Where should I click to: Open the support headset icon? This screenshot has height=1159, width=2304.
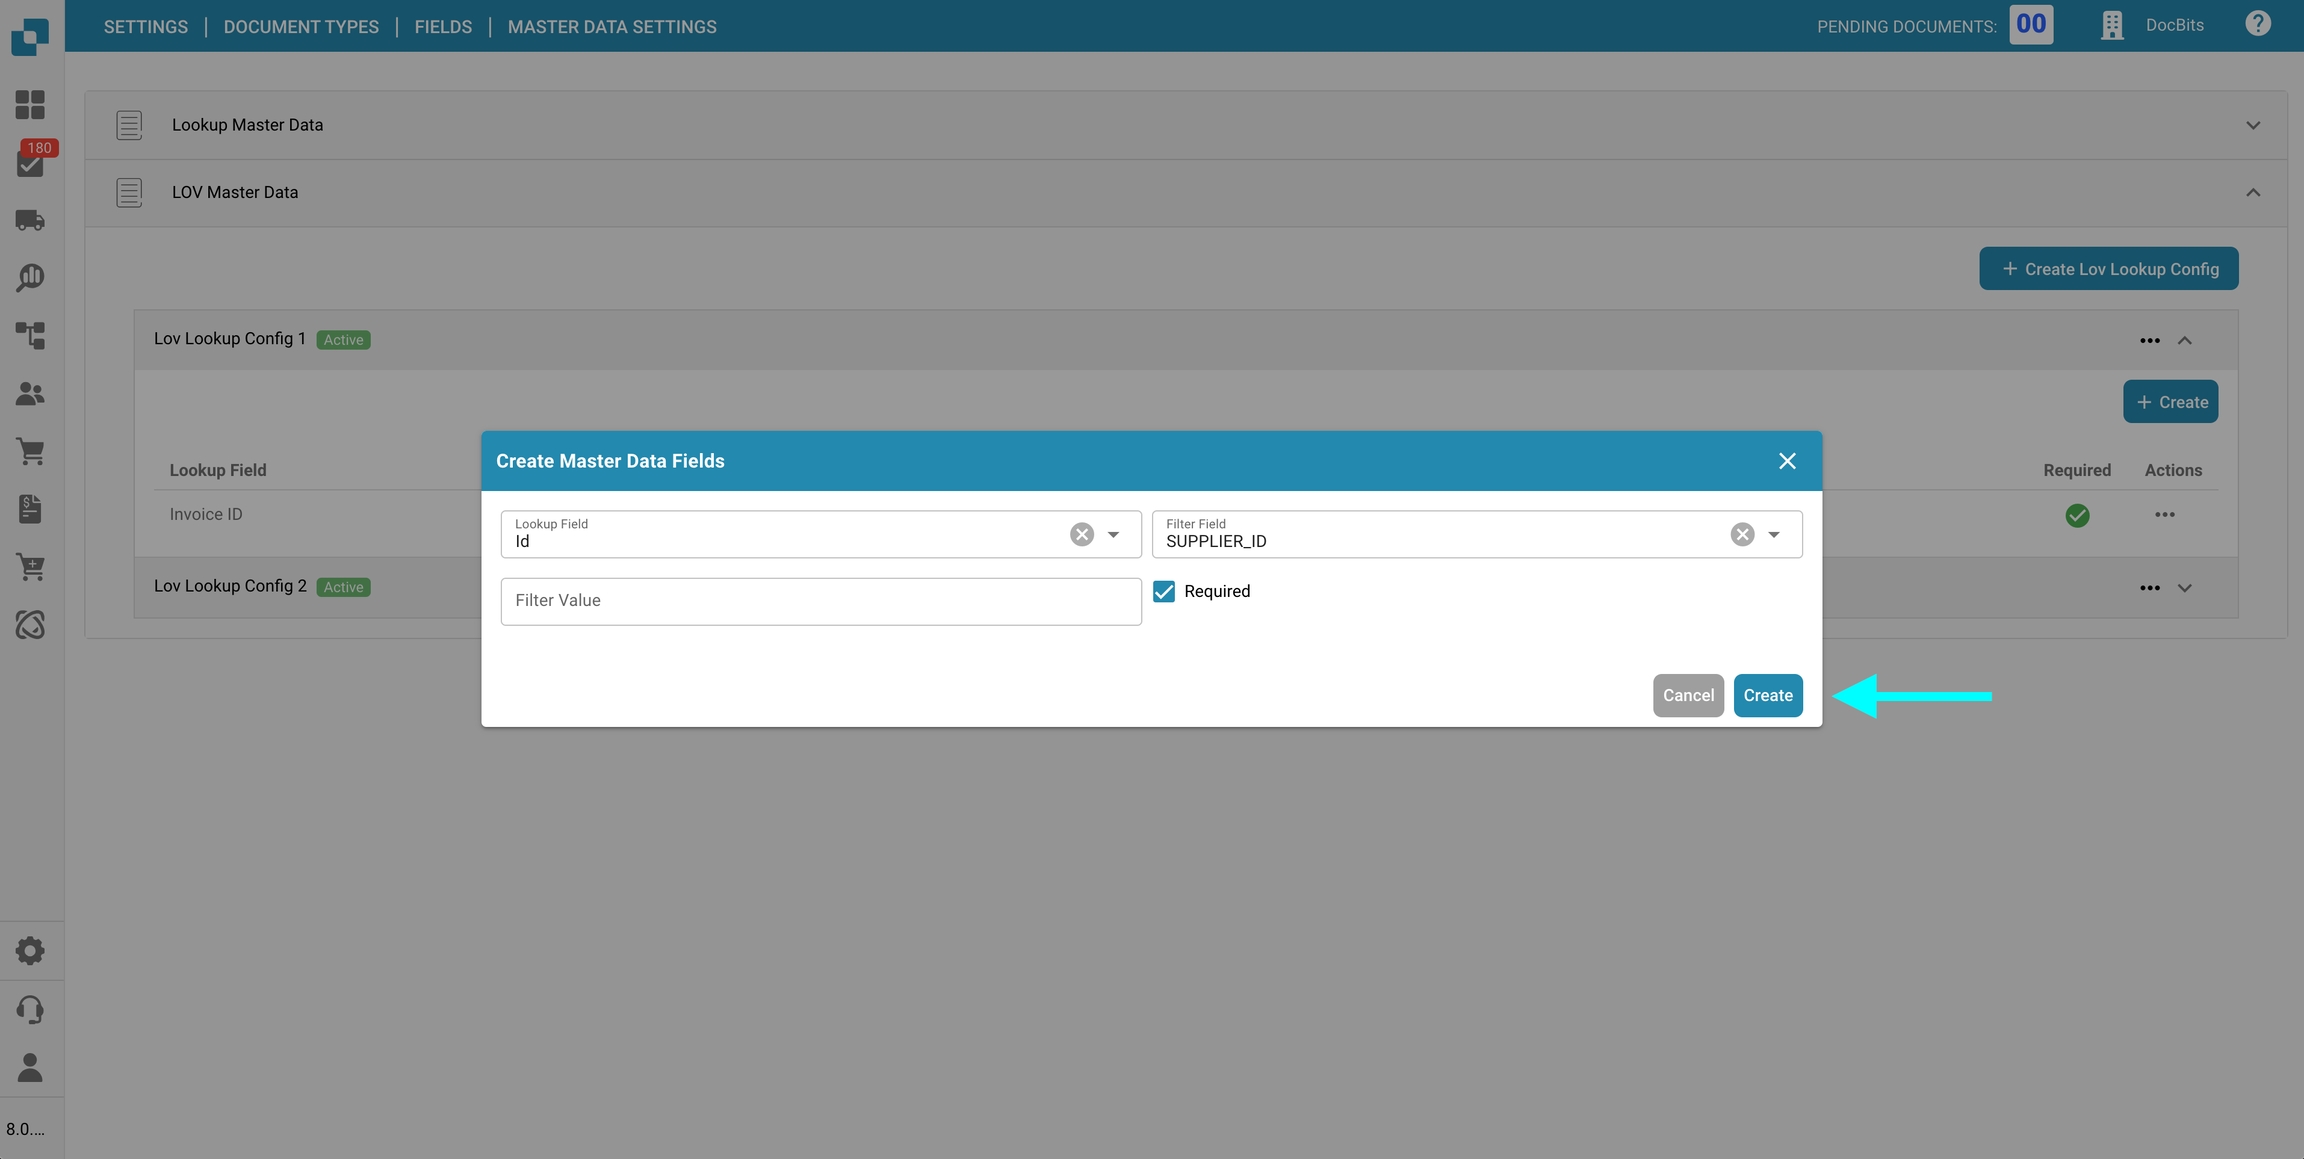pyautogui.click(x=30, y=1009)
